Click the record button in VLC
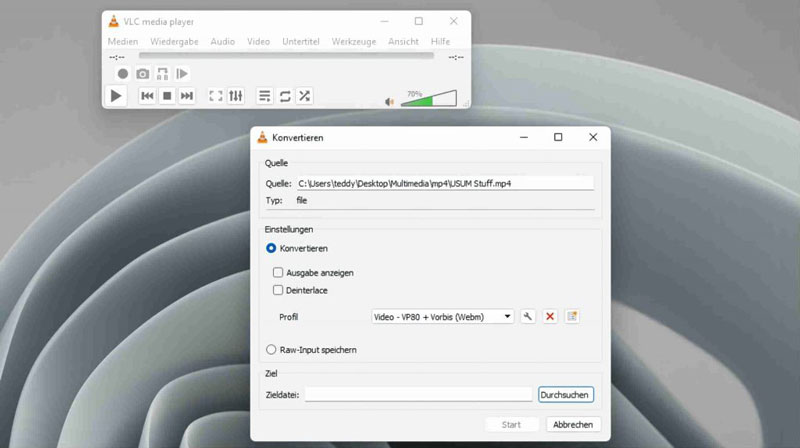This screenshot has width=800, height=448. click(x=122, y=74)
